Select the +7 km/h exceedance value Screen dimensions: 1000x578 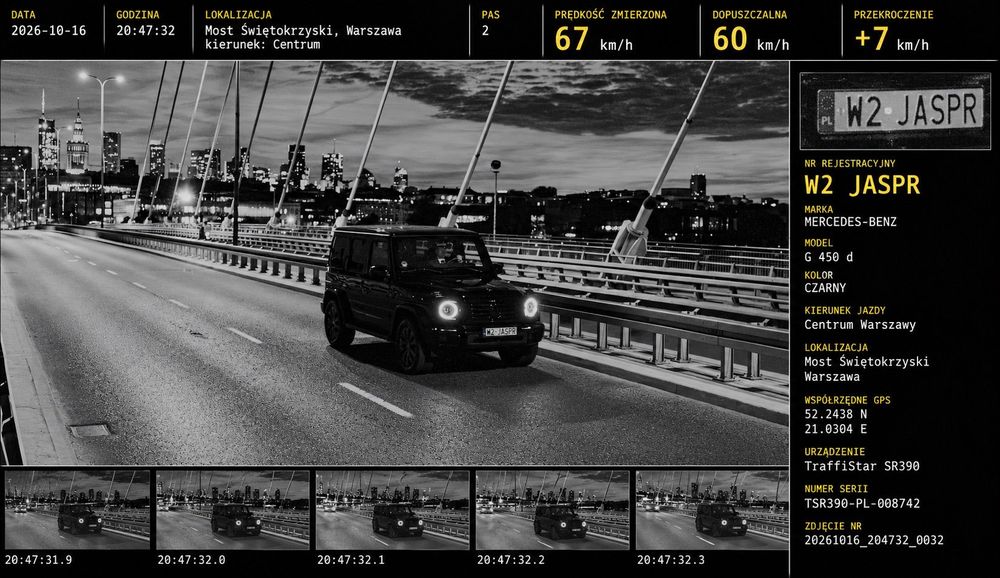[x=892, y=40]
